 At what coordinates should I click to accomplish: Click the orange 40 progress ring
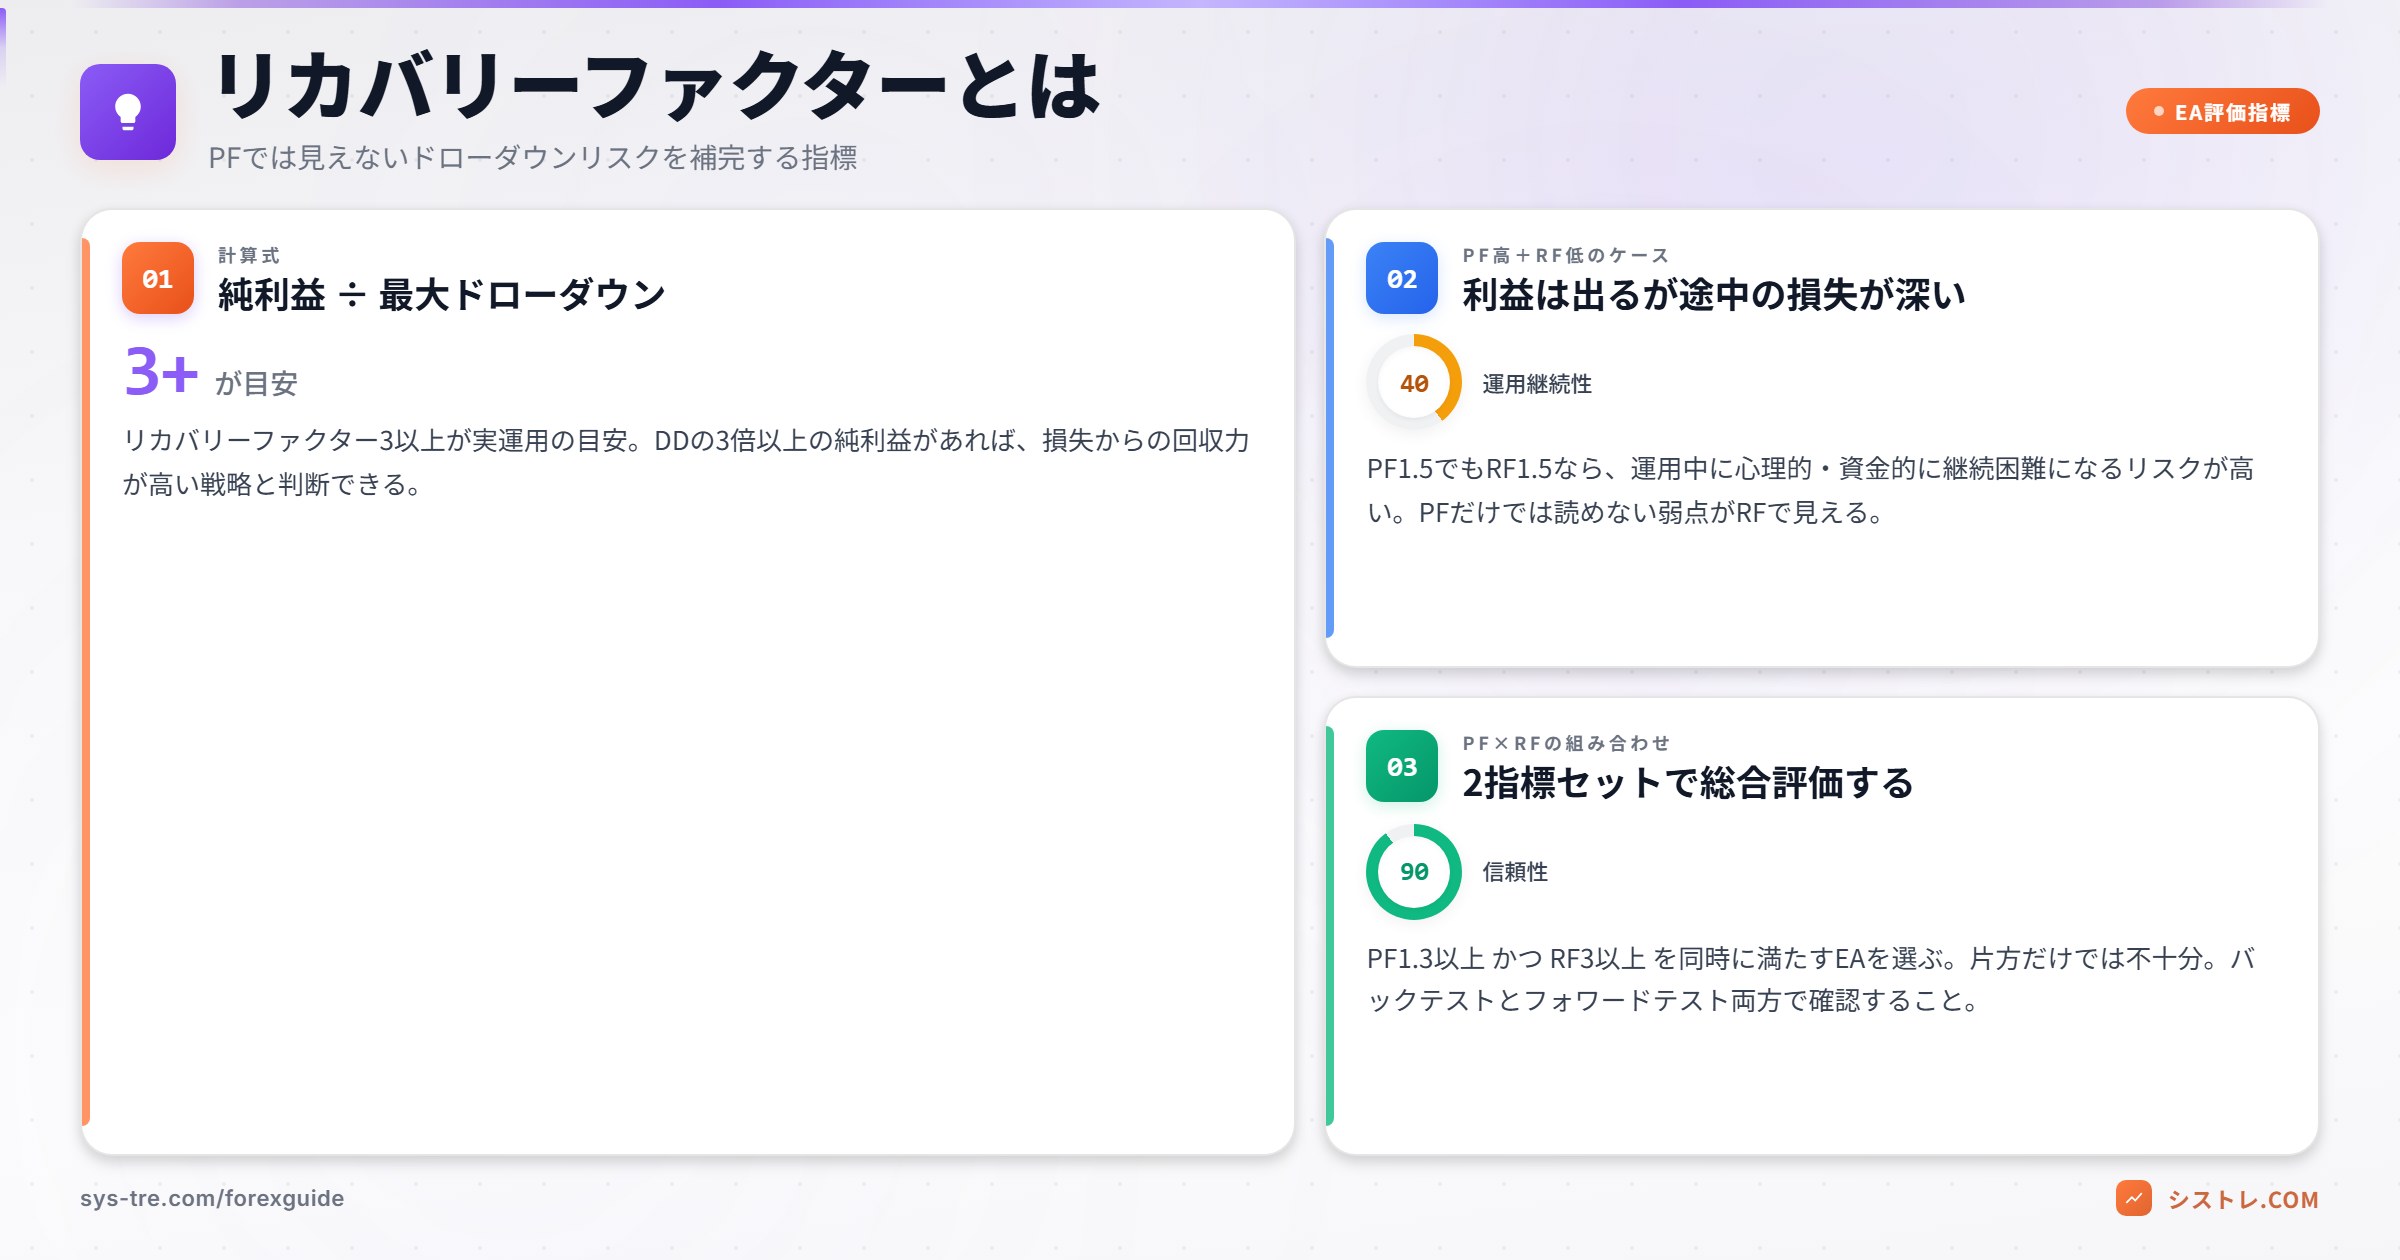tap(1414, 383)
